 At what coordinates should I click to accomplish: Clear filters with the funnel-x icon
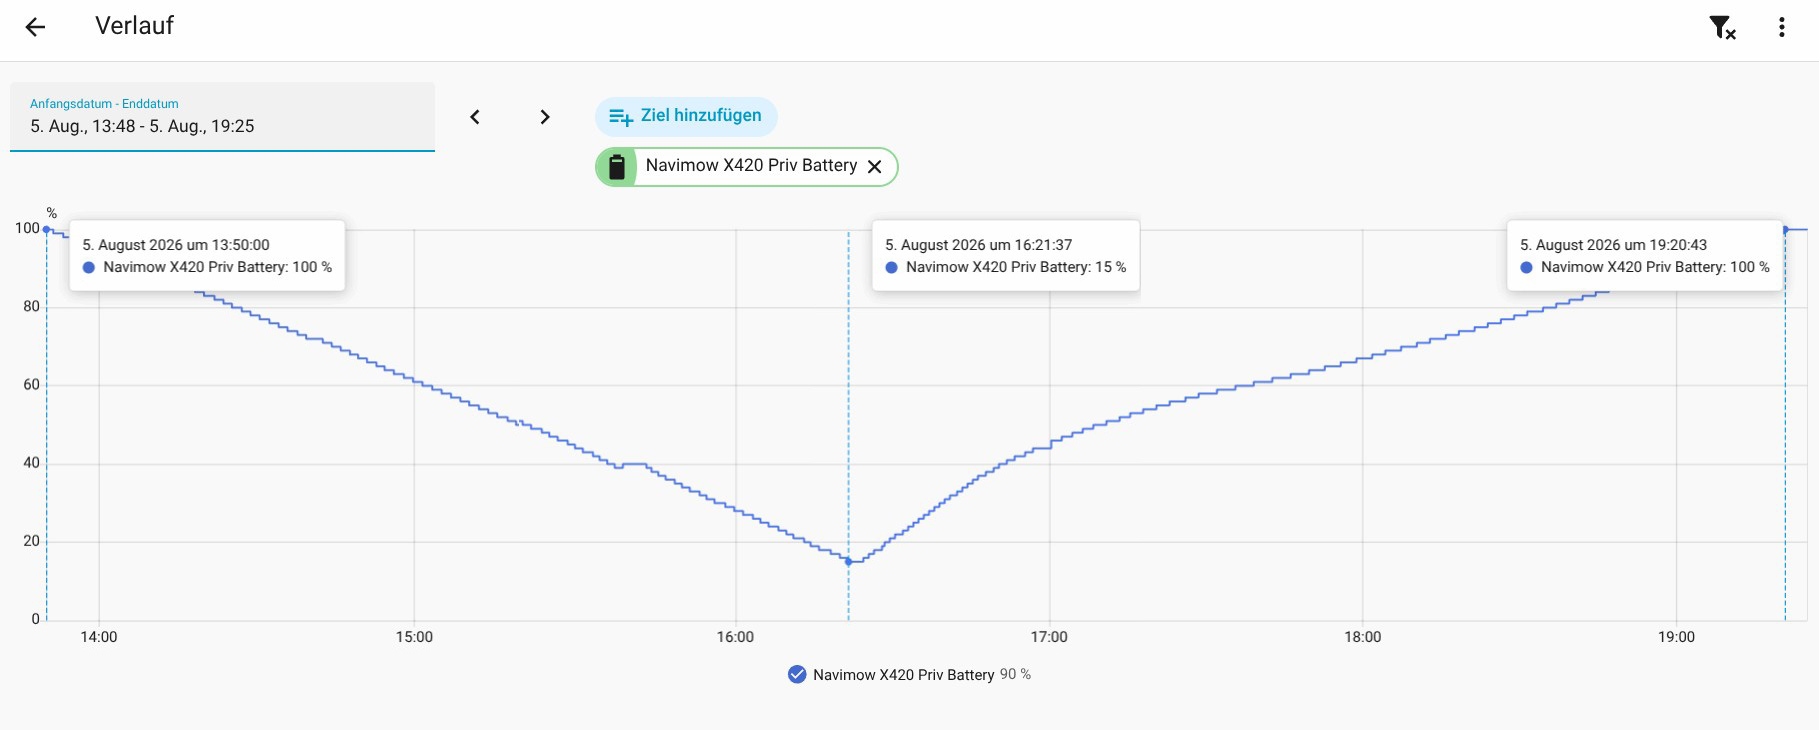pyautogui.click(x=1722, y=27)
